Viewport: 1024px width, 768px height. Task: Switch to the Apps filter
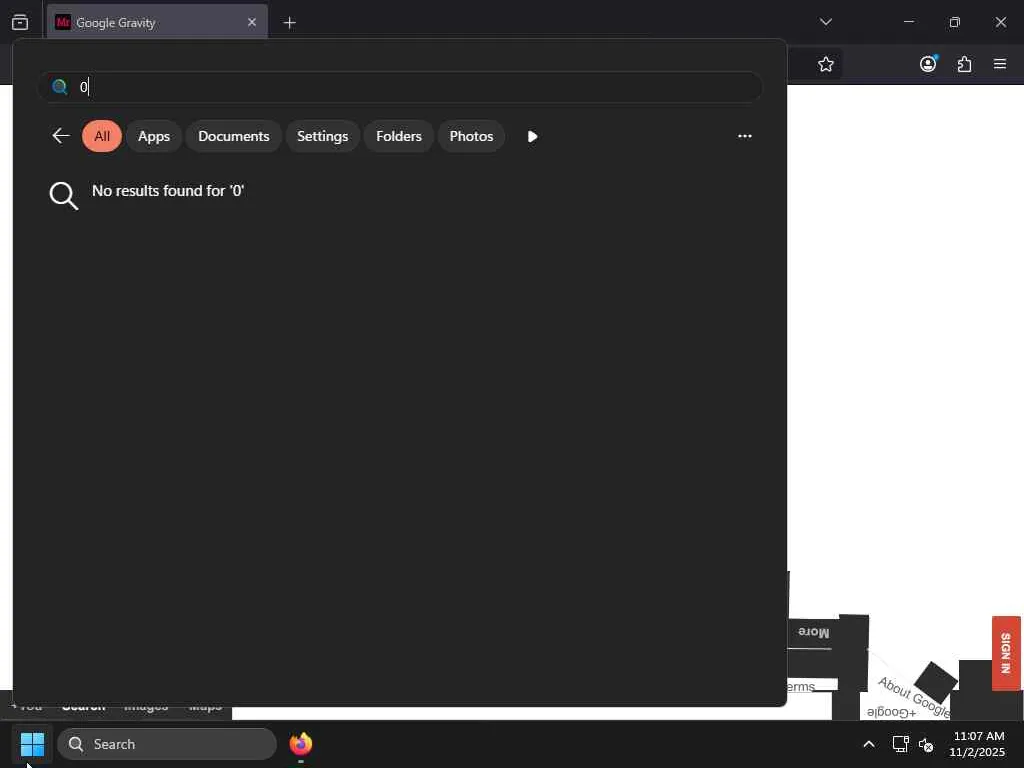(x=154, y=136)
